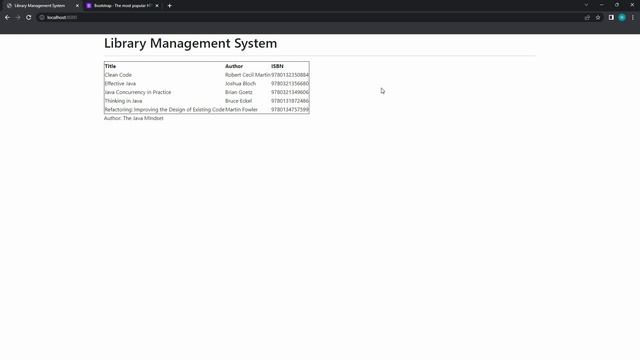Select the Clean Code title cell
The height and width of the screenshot is (360, 640).
point(118,75)
